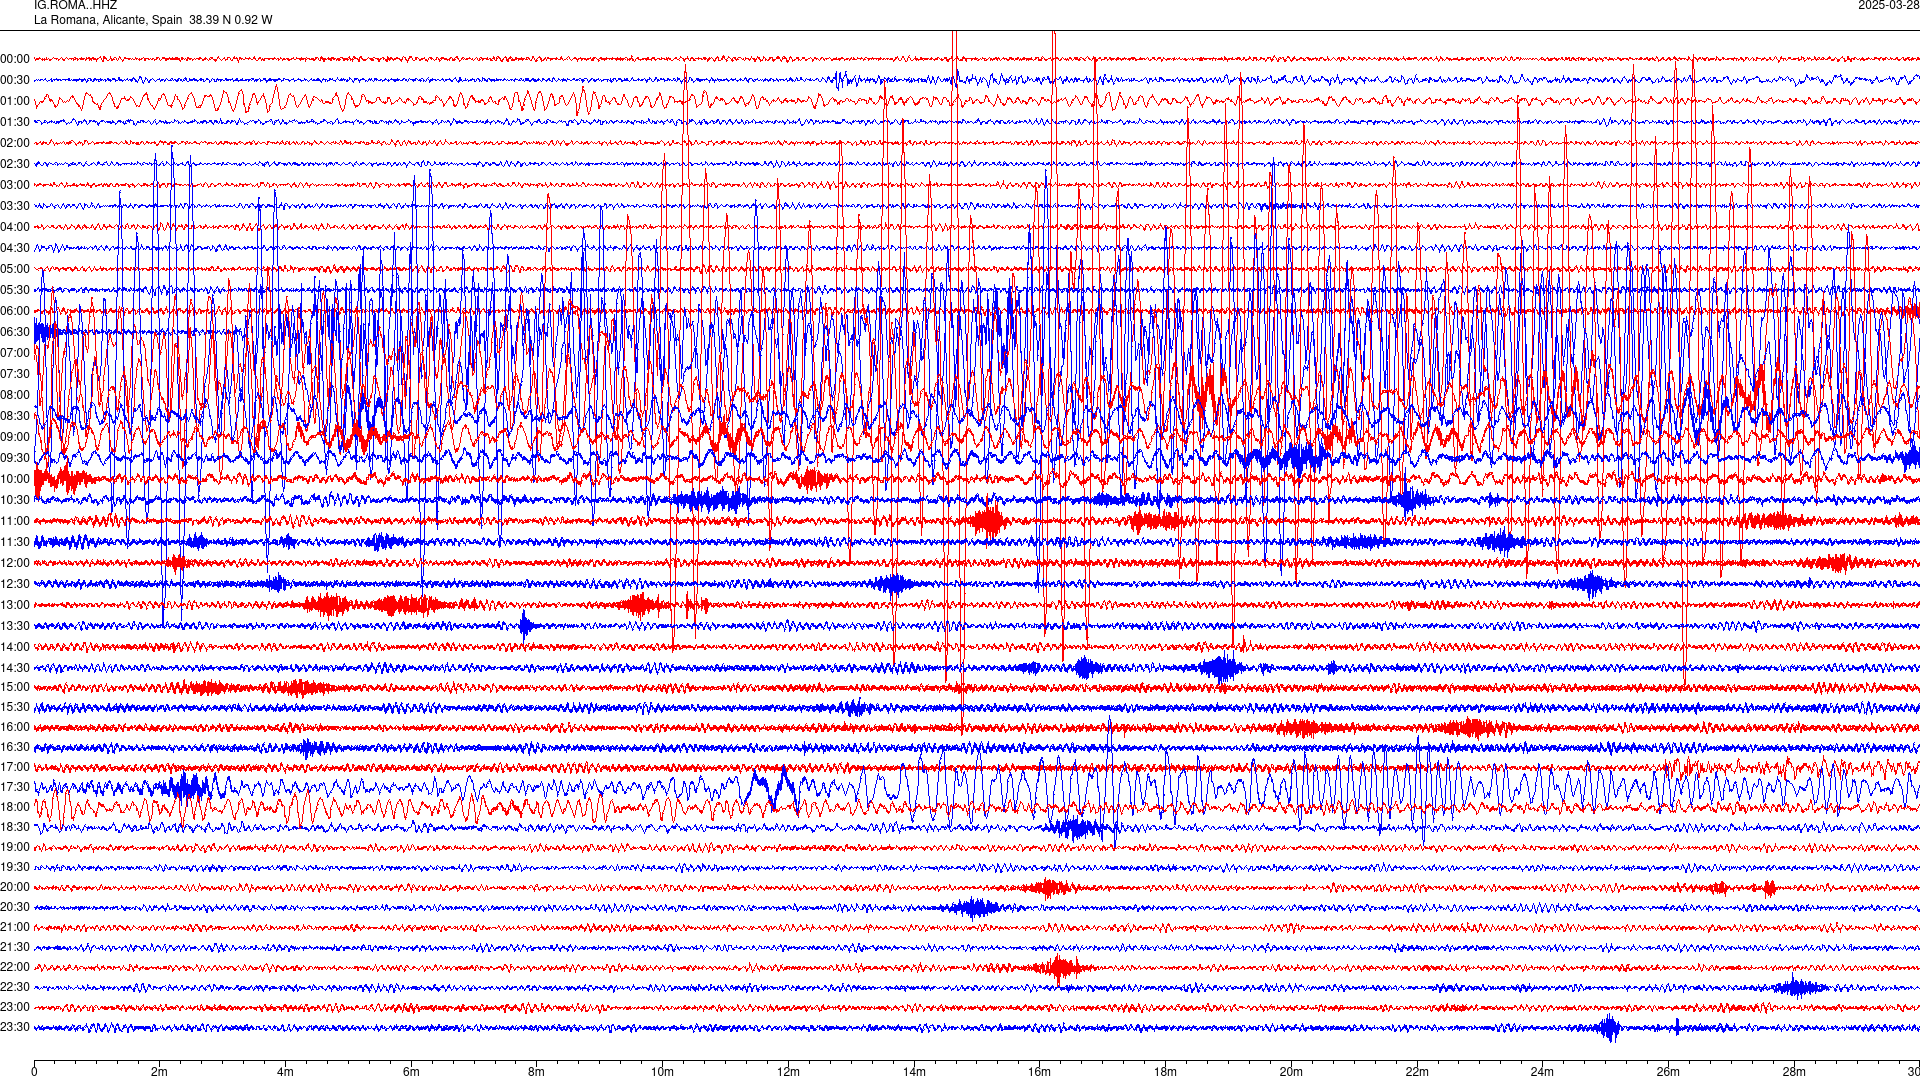The width and height of the screenshot is (1920, 1080).
Task: Select the 04:30 trace time label
Action: click(15, 248)
